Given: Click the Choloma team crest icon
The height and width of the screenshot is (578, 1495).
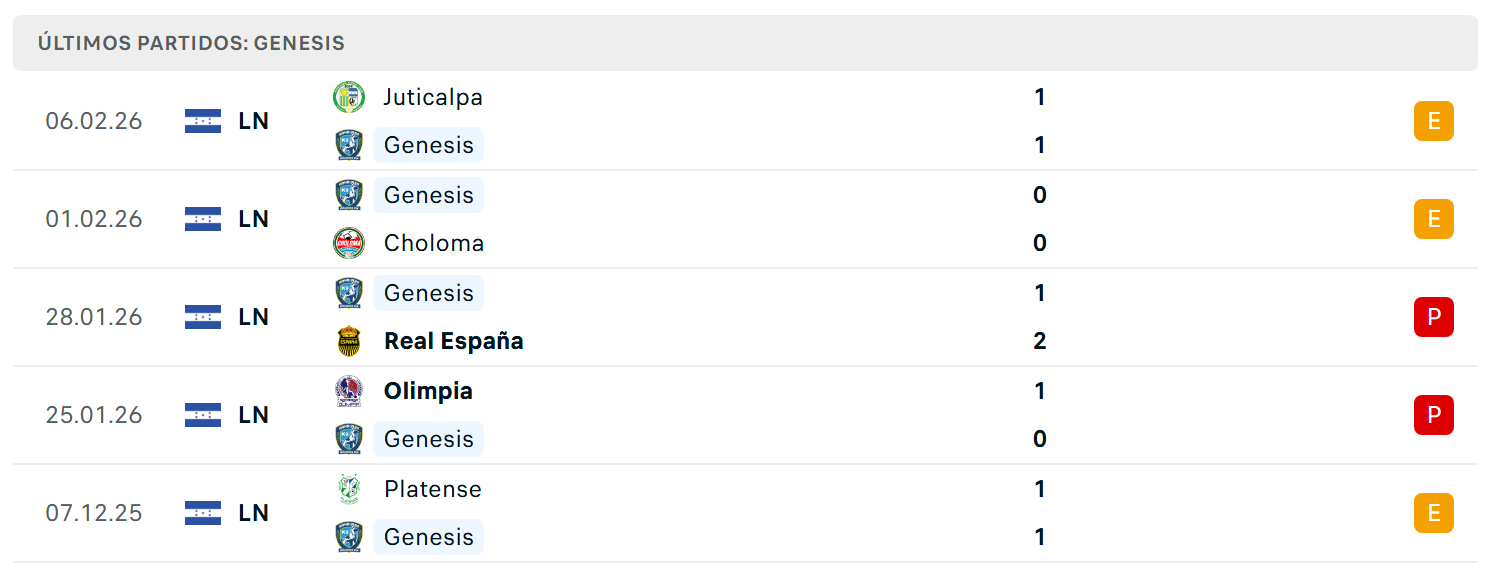Looking at the screenshot, I should (348, 243).
